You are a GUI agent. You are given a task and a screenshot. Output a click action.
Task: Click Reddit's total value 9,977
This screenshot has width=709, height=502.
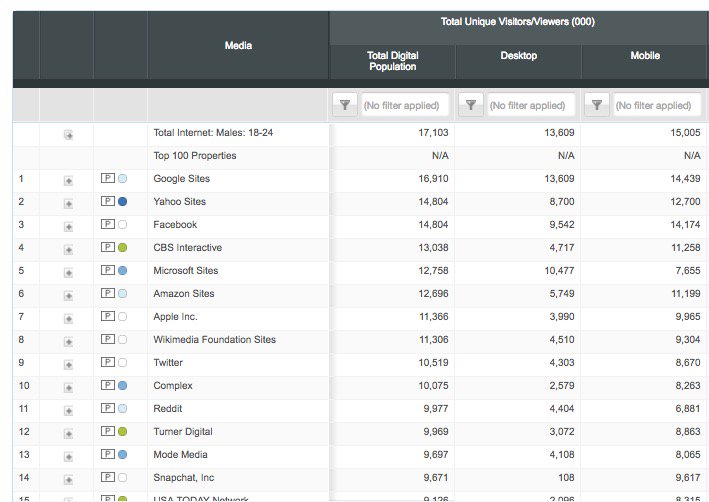pyautogui.click(x=436, y=409)
